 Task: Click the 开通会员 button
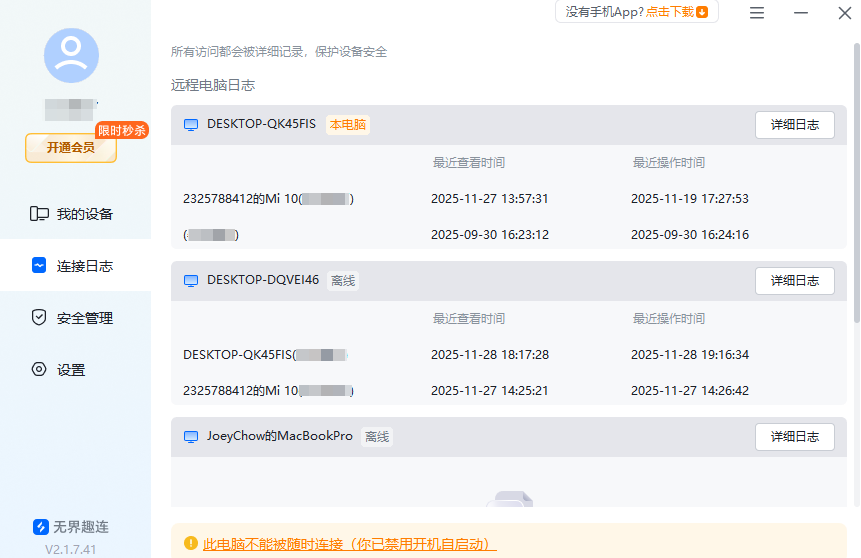tap(71, 148)
